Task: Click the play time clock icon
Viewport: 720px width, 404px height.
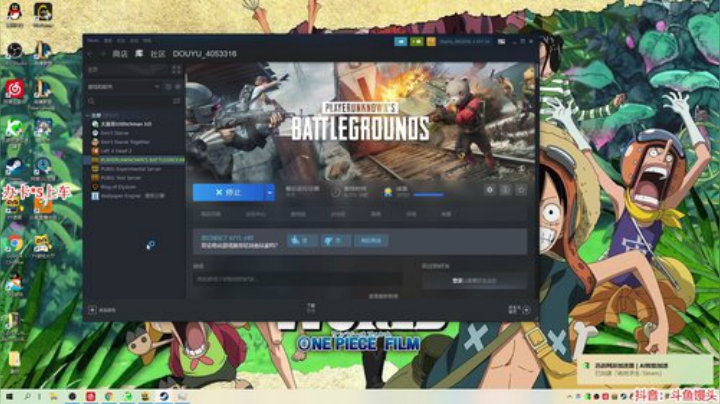Action: click(336, 192)
